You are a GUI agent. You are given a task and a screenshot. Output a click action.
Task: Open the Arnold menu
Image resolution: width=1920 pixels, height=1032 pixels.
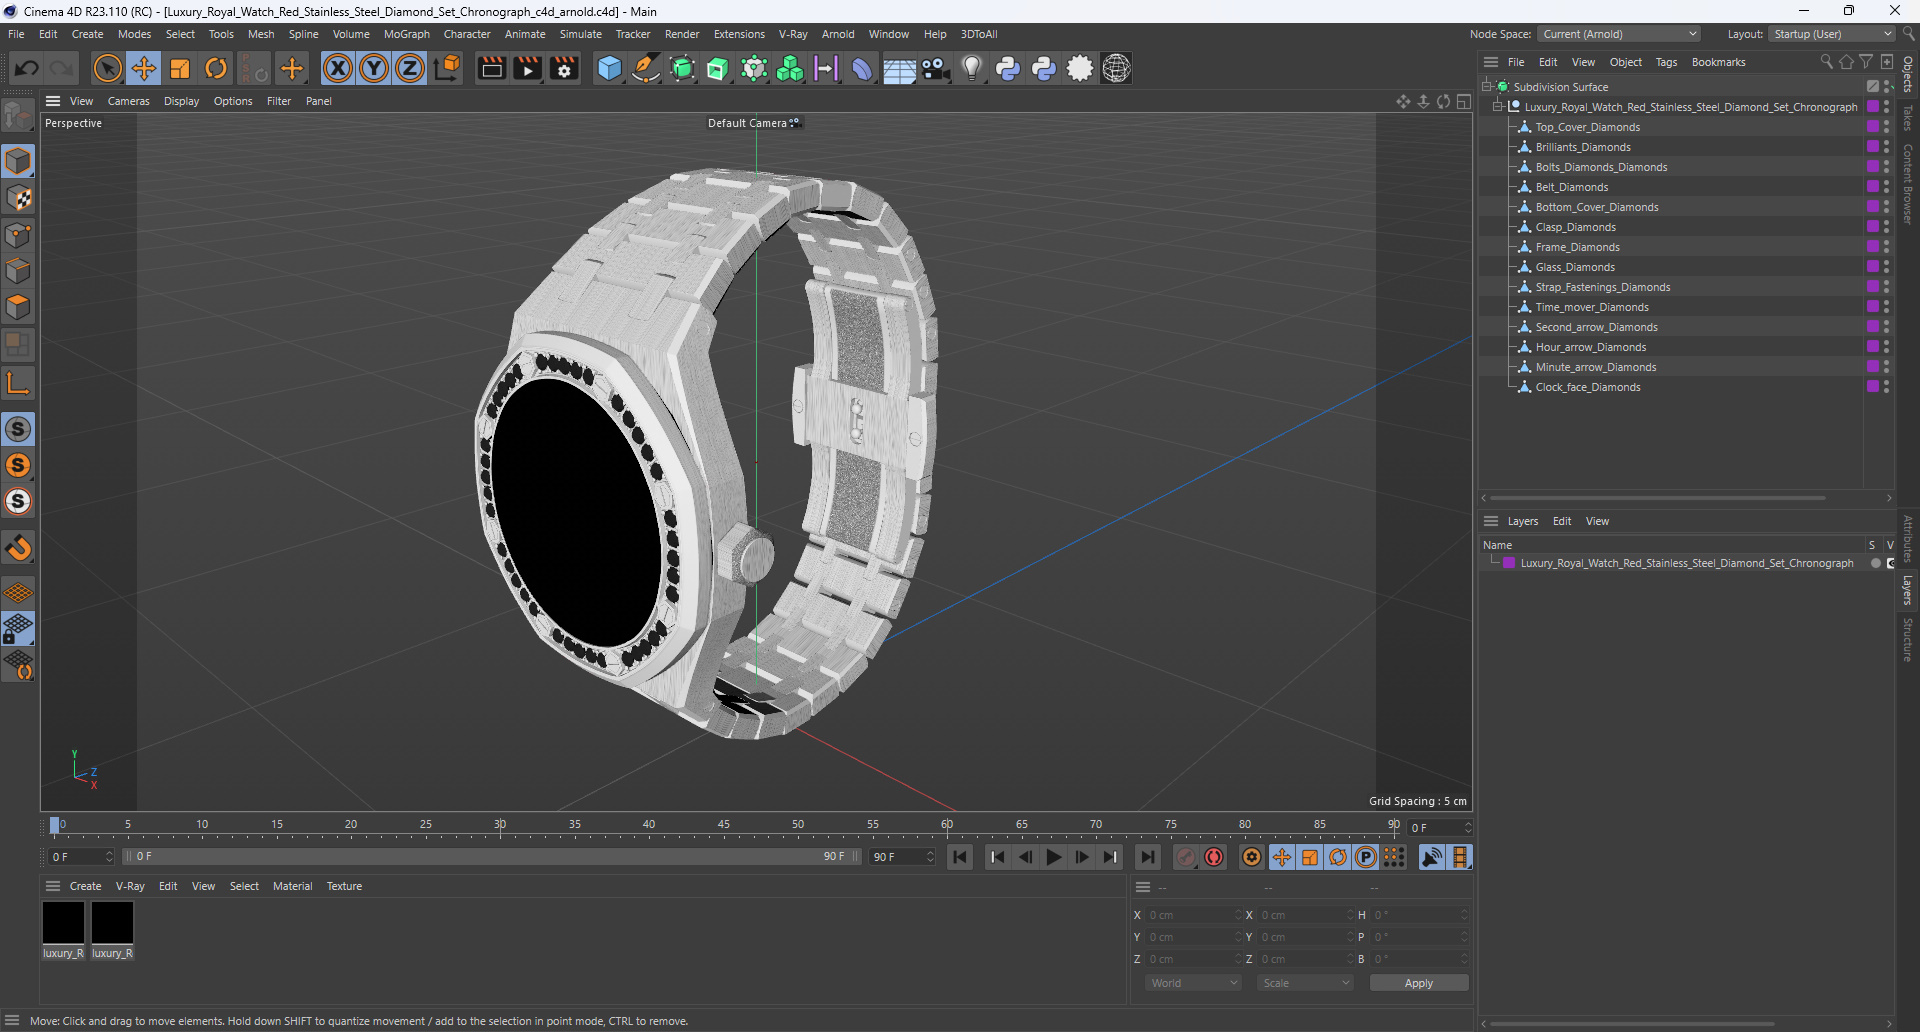pos(838,34)
